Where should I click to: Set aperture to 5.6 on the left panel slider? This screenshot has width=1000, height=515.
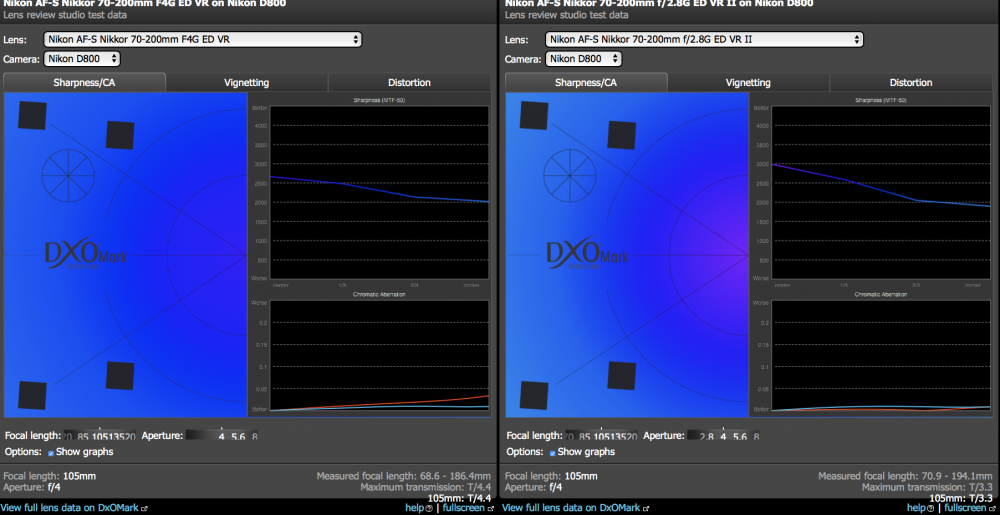237,437
